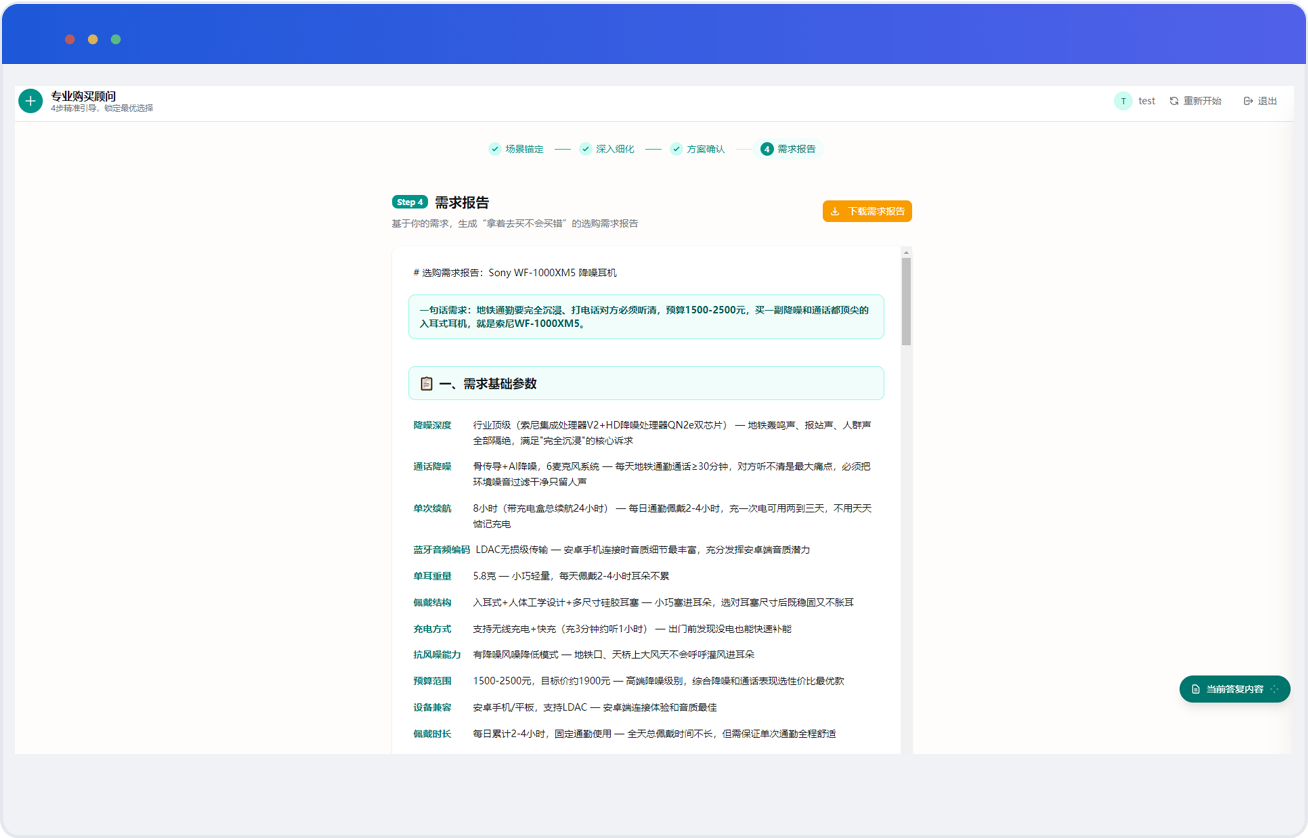
Task: Click the 充电方式 parameter label
Action: (432, 629)
